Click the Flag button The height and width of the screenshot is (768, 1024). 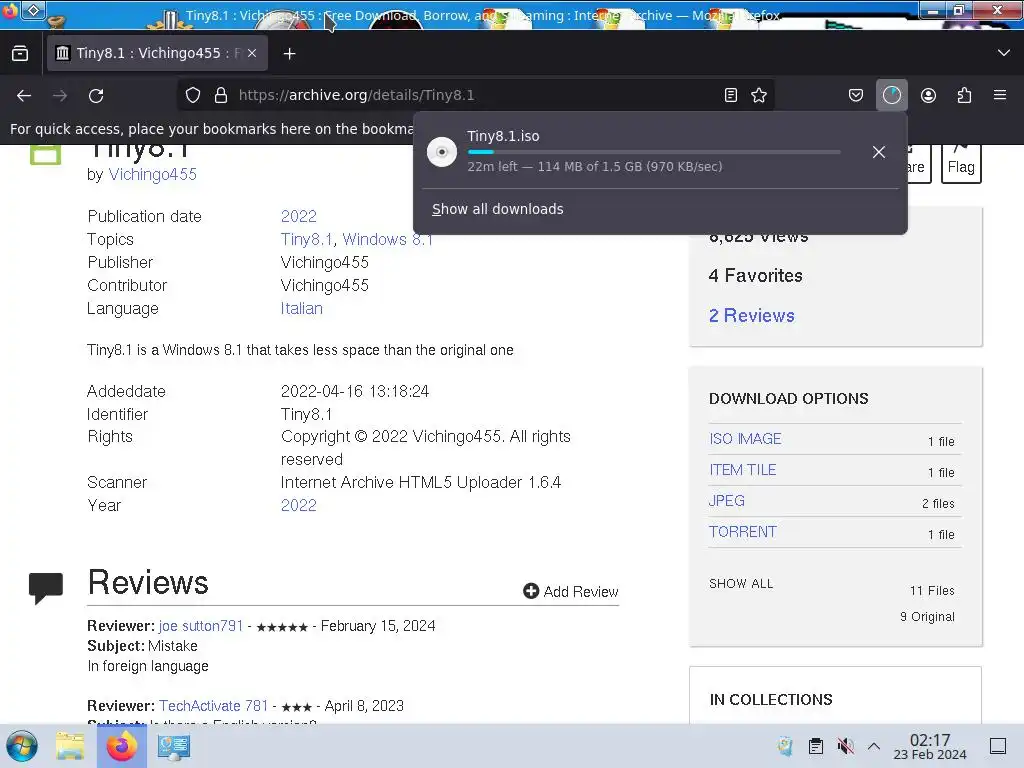[x=961, y=163]
